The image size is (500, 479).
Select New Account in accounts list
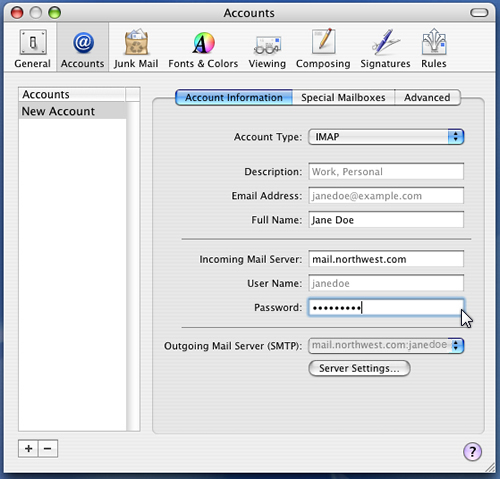[72, 111]
